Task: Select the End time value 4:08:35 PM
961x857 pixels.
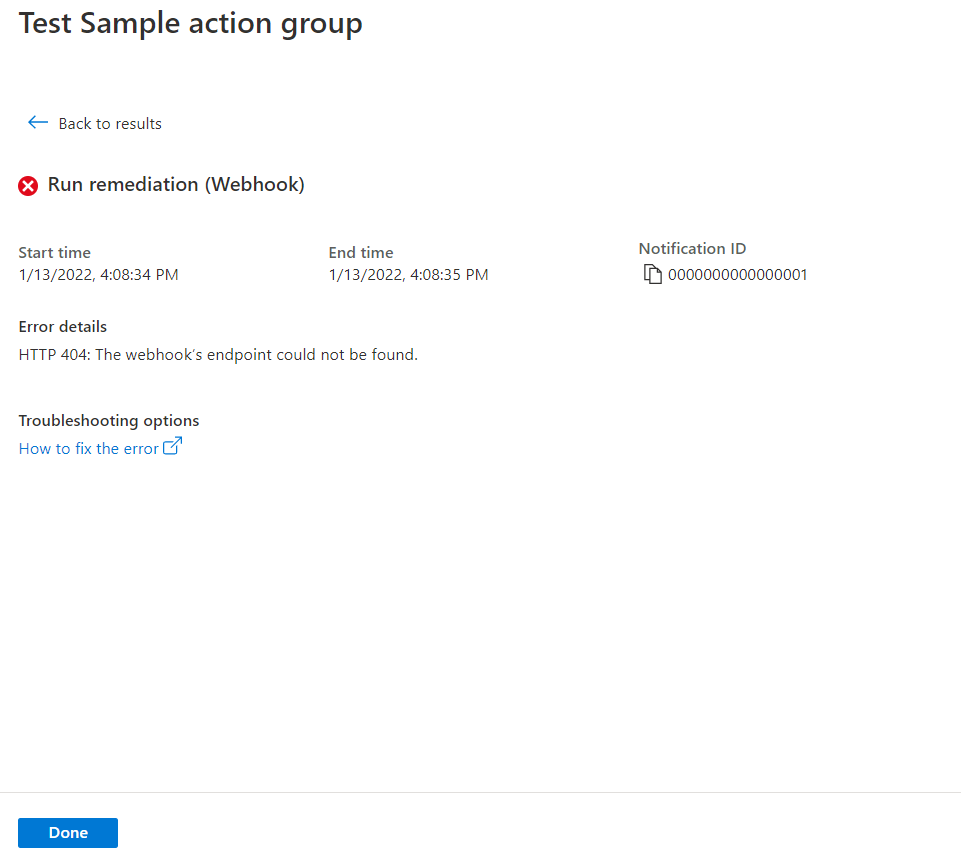Action: point(409,275)
